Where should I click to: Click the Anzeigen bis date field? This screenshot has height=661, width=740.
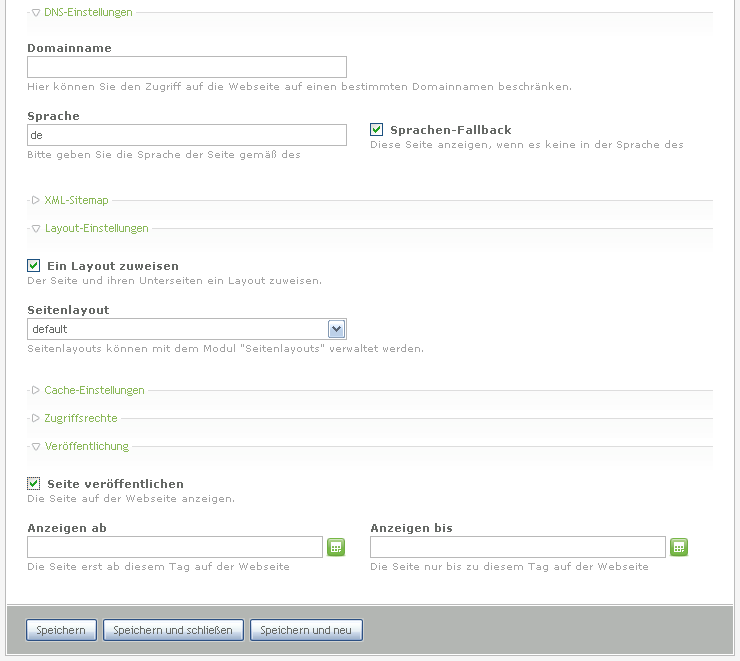(518, 547)
